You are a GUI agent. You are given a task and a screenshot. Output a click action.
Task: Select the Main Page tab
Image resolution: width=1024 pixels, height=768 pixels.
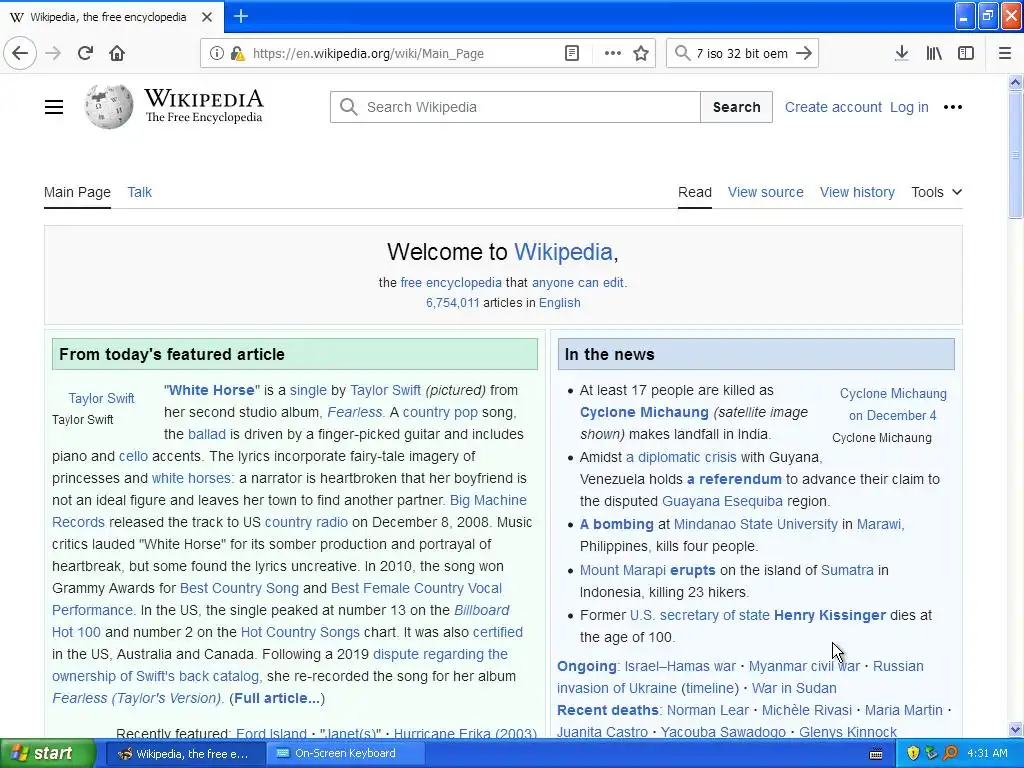pos(77,192)
